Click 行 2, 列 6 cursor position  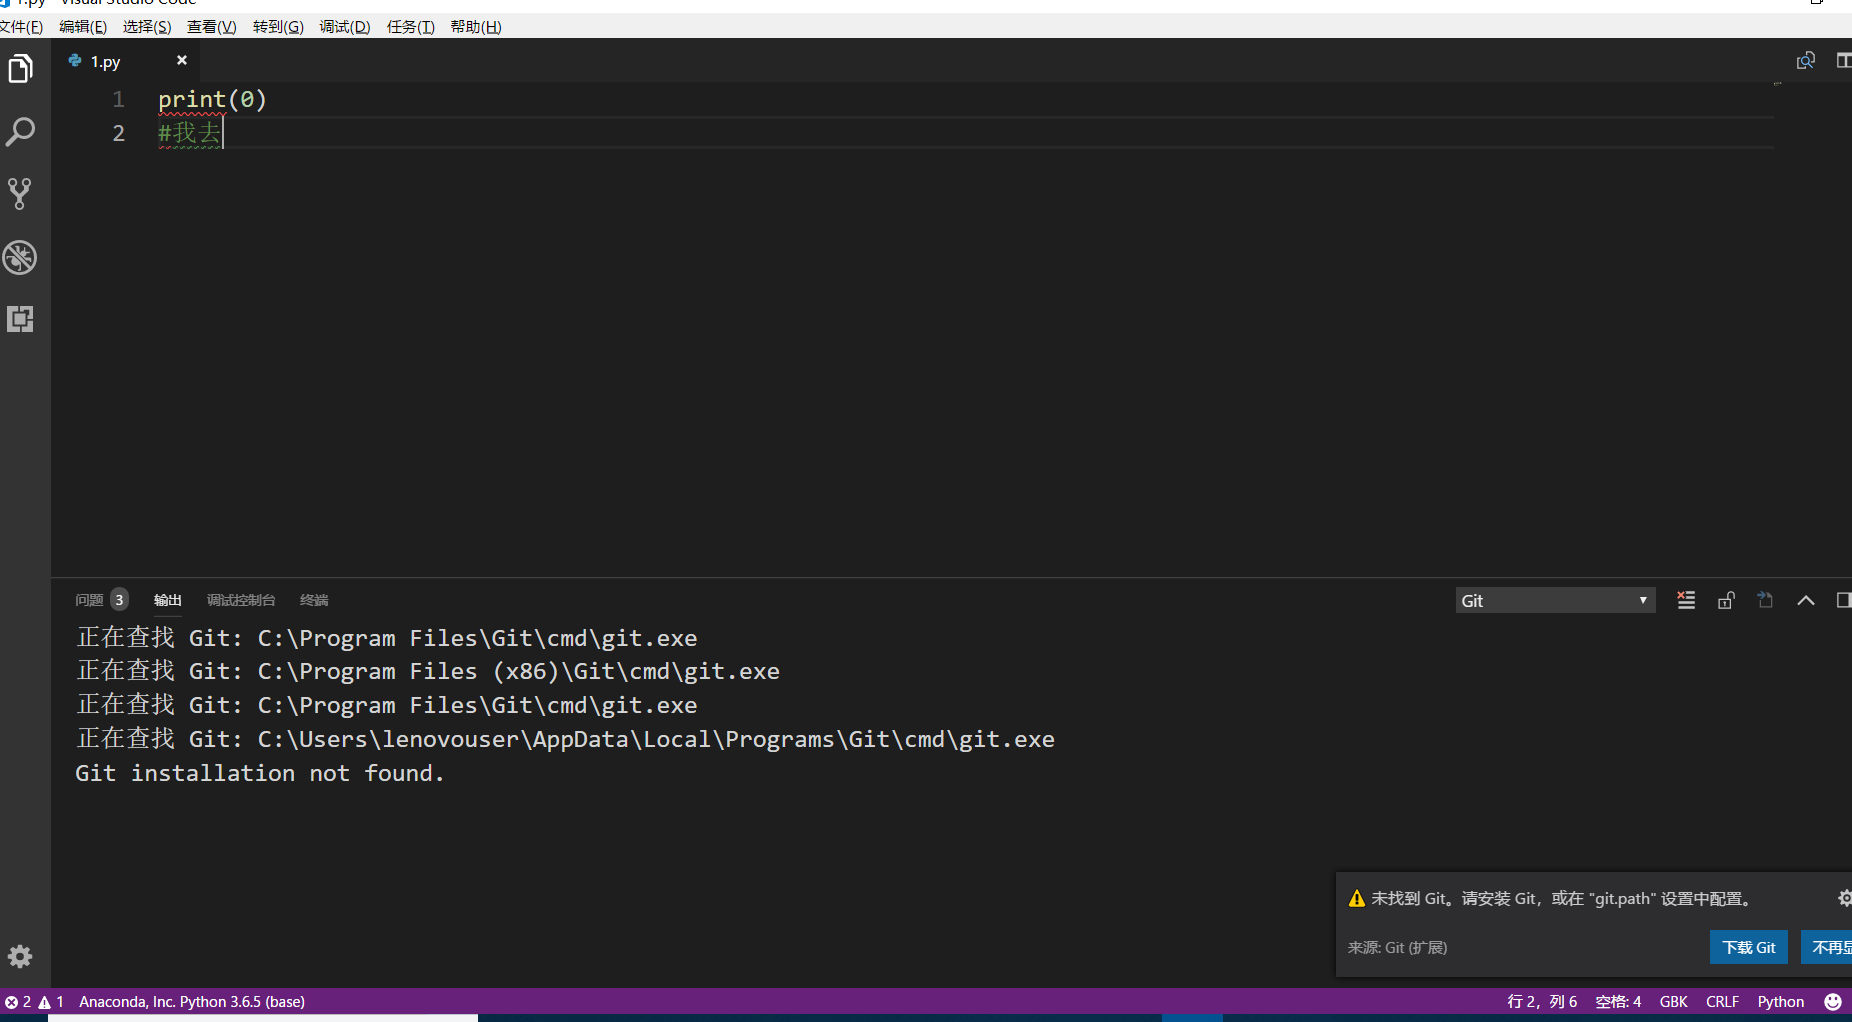pyautogui.click(x=1542, y=1002)
